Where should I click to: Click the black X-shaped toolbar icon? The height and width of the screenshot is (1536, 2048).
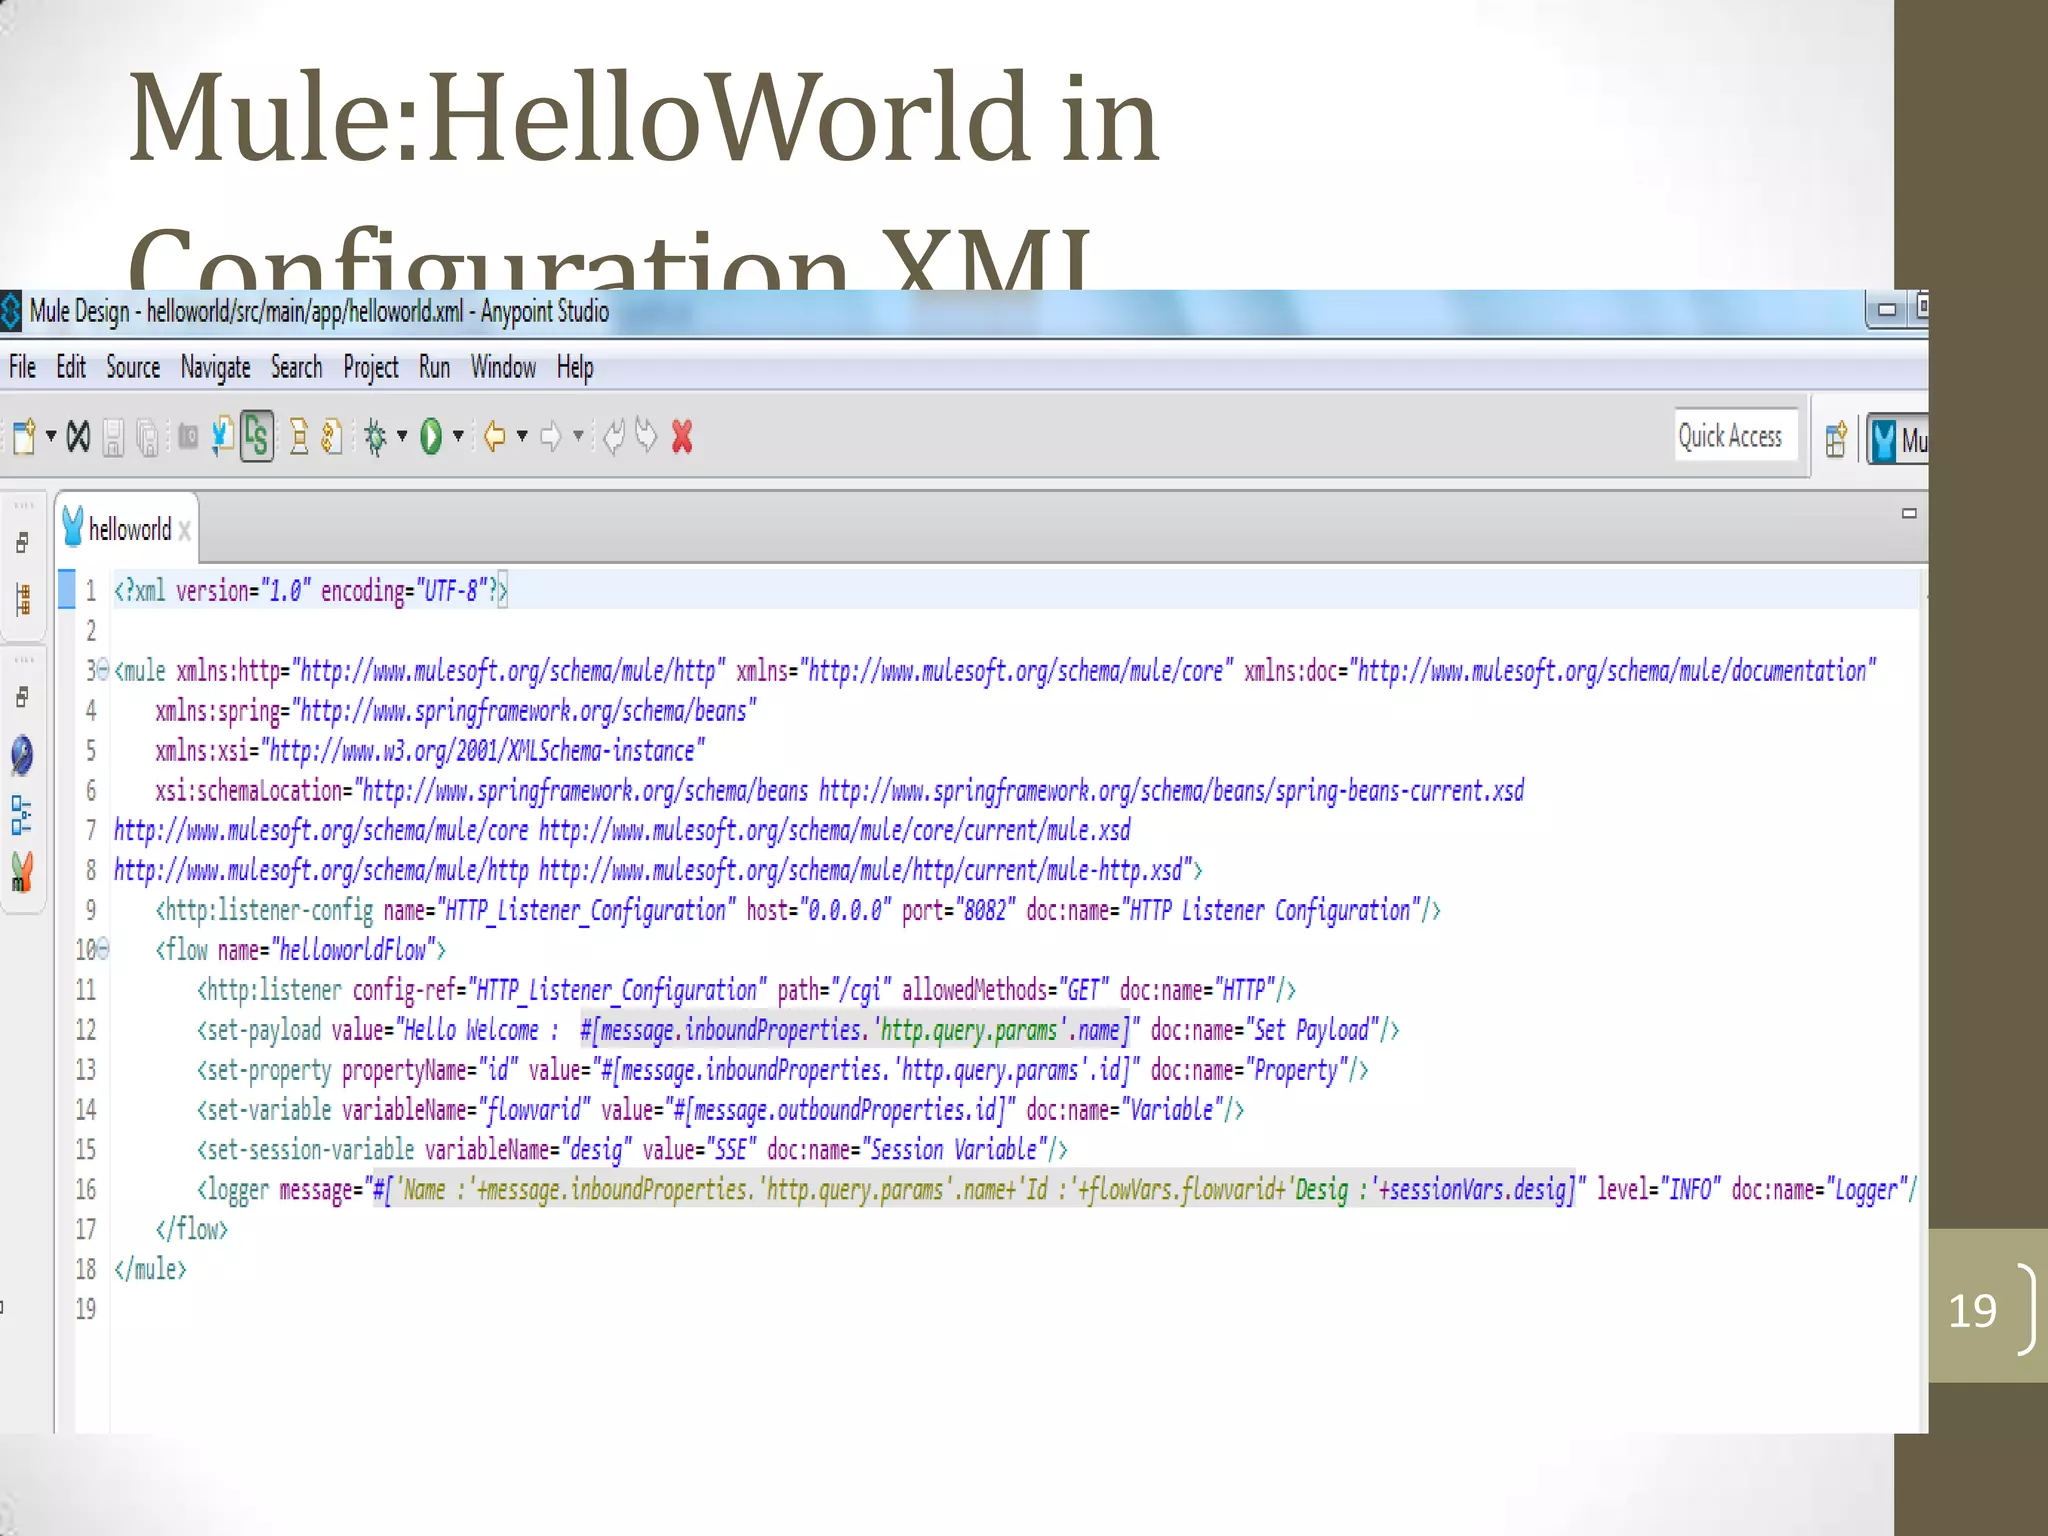pos(79,437)
